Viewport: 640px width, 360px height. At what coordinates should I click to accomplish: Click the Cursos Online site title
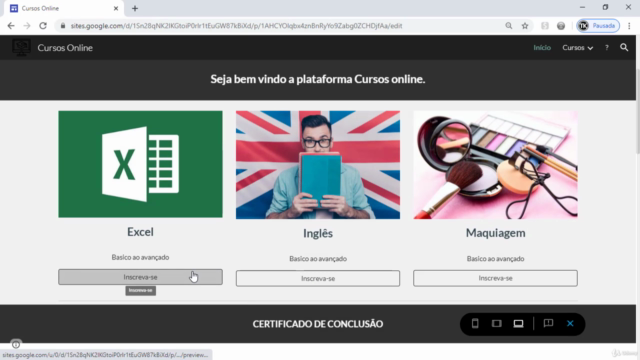(x=65, y=48)
